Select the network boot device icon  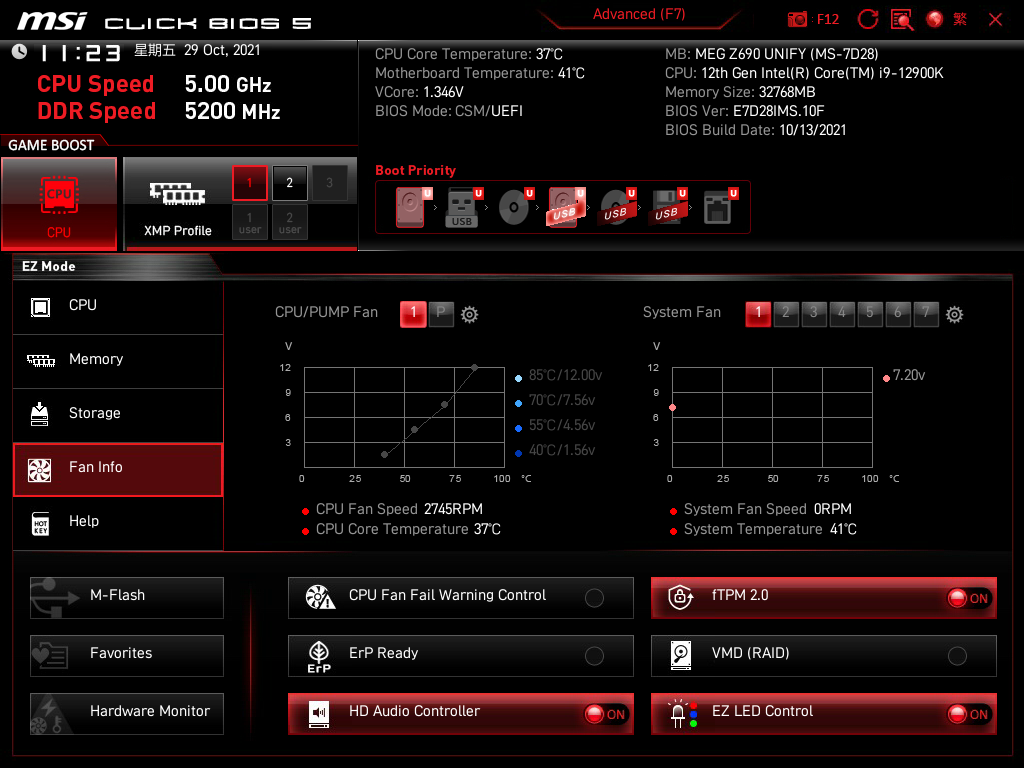point(719,207)
